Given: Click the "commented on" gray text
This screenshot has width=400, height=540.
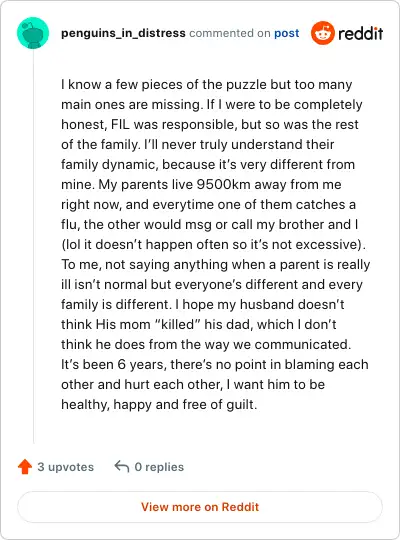Looking at the screenshot, I should coord(230,33).
